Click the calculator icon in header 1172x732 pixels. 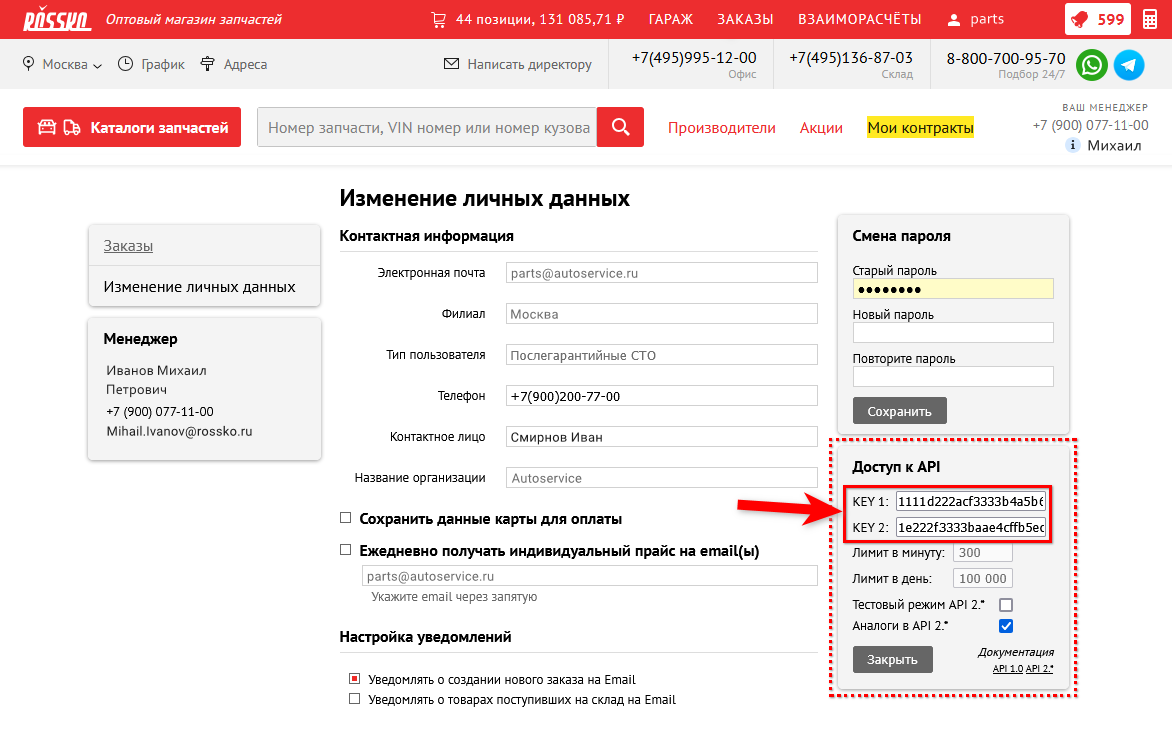pyautogui.click(x=1150, y=19)
